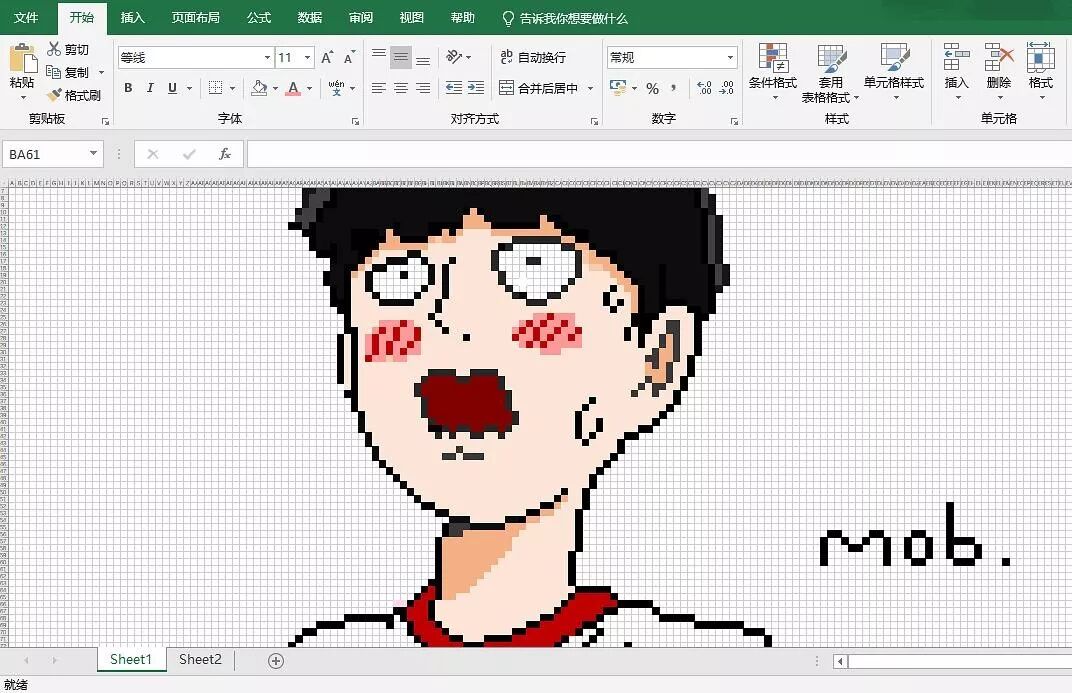Click the accounting number format icon
1072x693 pixels.
click(x=618, y=87)
